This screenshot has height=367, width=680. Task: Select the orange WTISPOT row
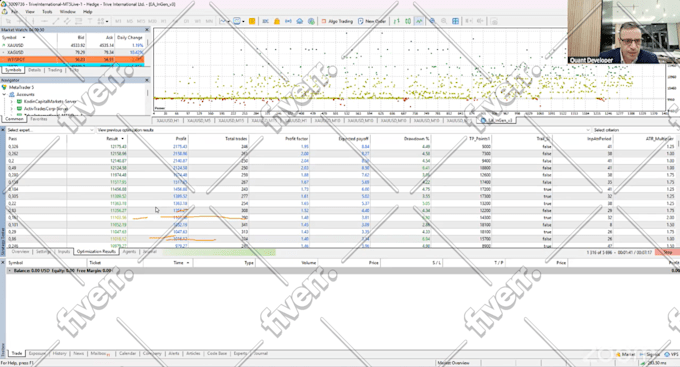[x=72, y=59]
